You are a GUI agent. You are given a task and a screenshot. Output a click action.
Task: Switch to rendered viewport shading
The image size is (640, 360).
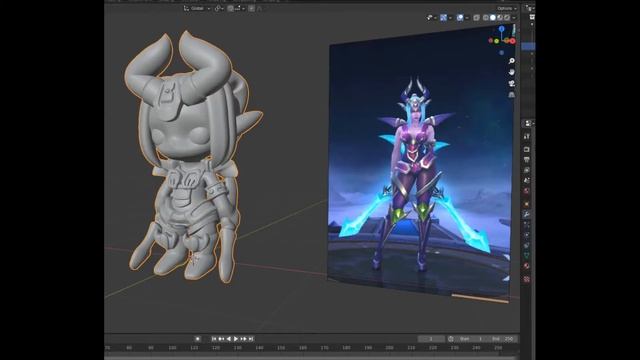507,18
